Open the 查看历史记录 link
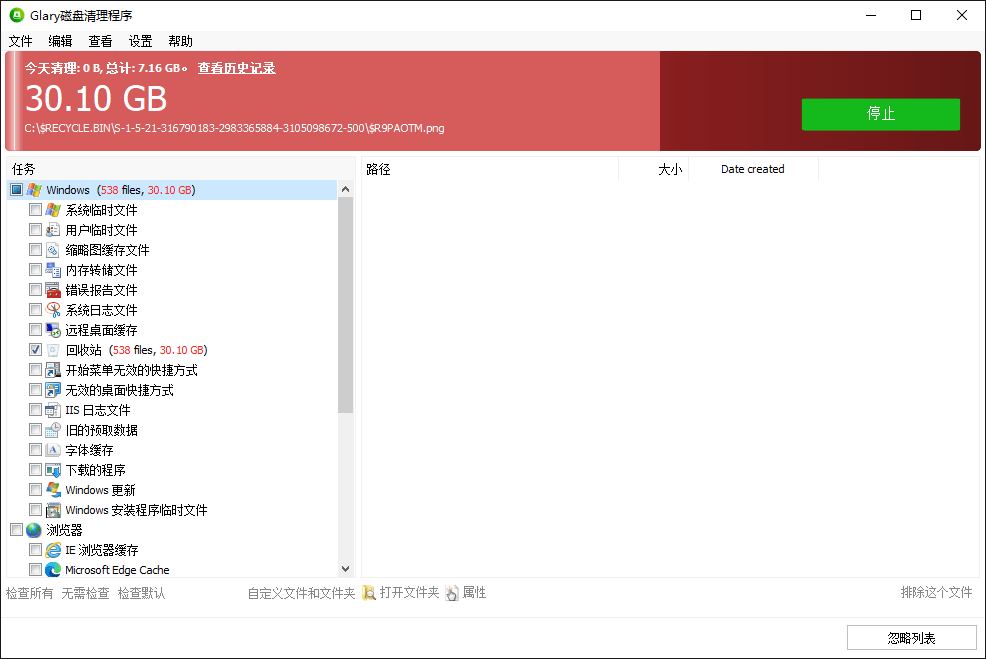Image resolution: width=986 pixels, height=659 pixels. click(x=236, y=68)
